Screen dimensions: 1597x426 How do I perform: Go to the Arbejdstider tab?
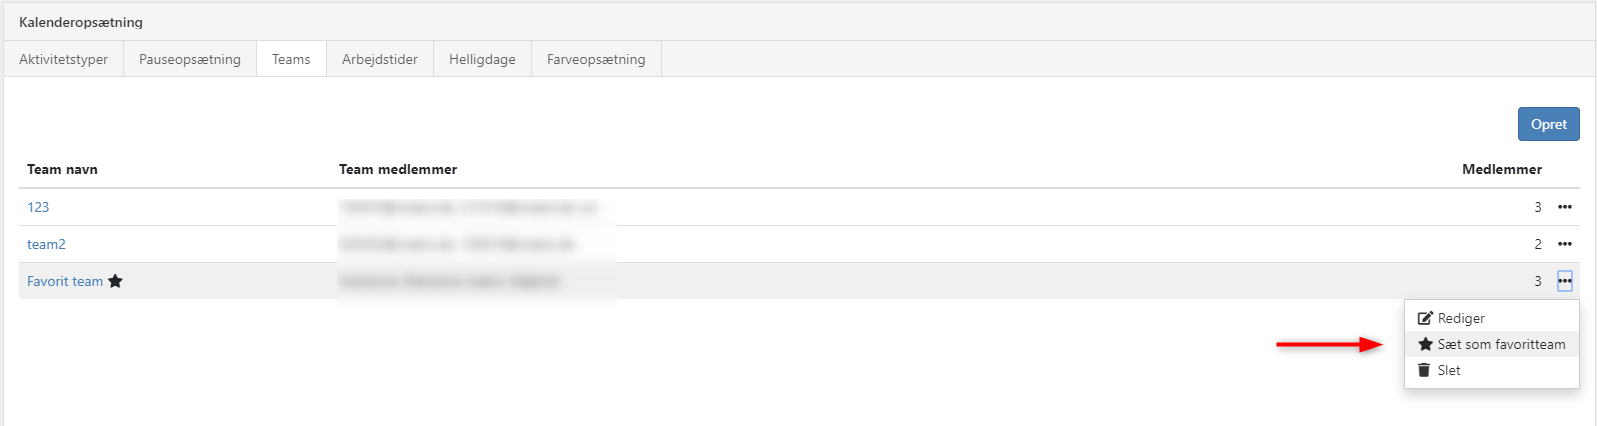pos(380,59)
